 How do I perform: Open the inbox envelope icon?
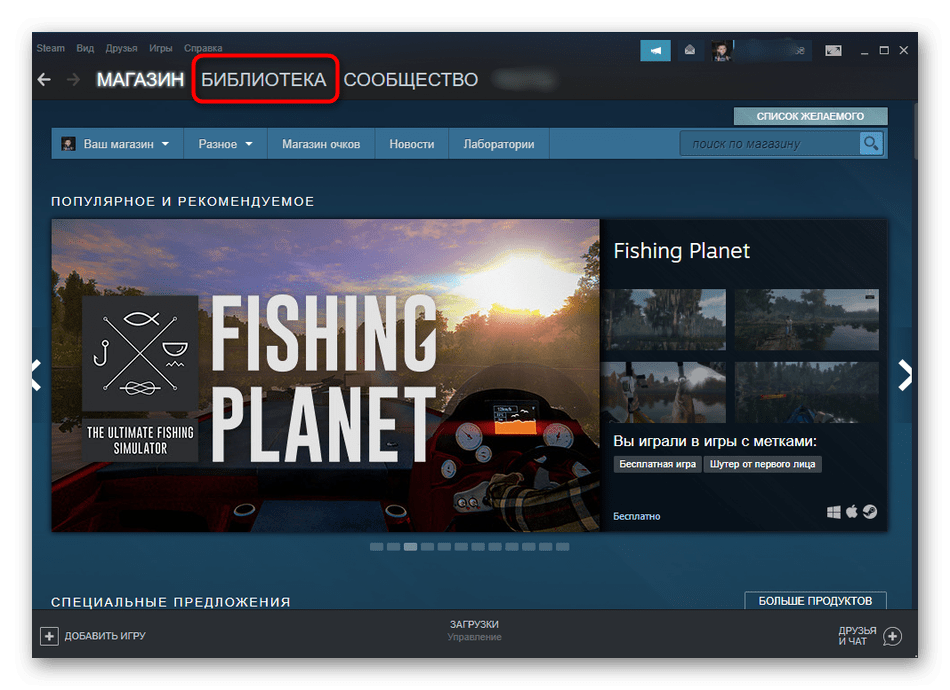(689, 49)
